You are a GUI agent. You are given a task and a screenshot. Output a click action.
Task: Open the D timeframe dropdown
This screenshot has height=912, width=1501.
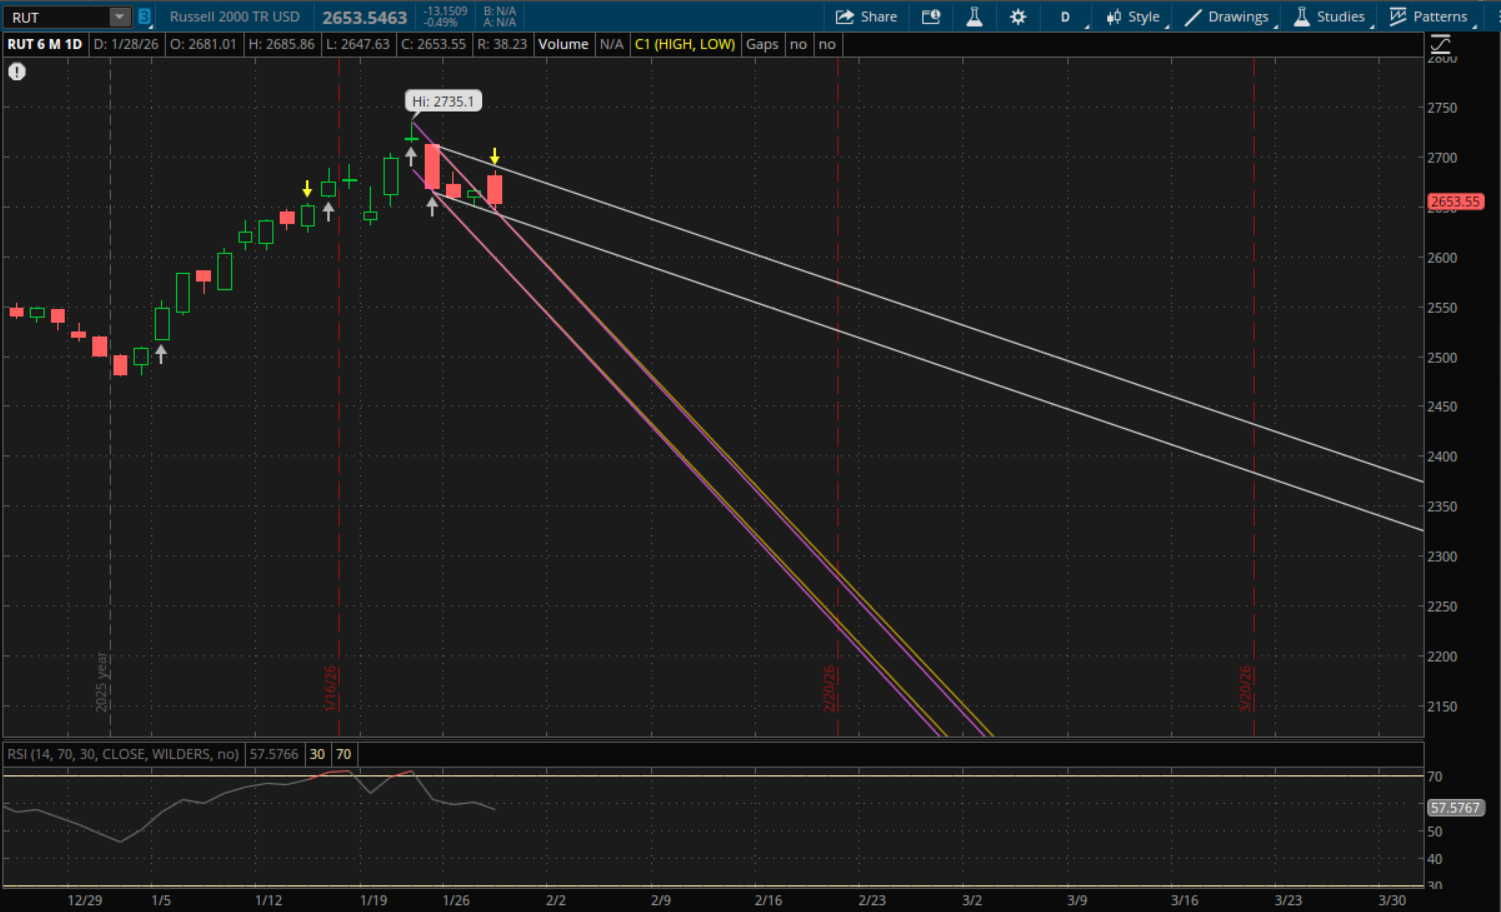pyautogui.click(x=1066, y=17)
